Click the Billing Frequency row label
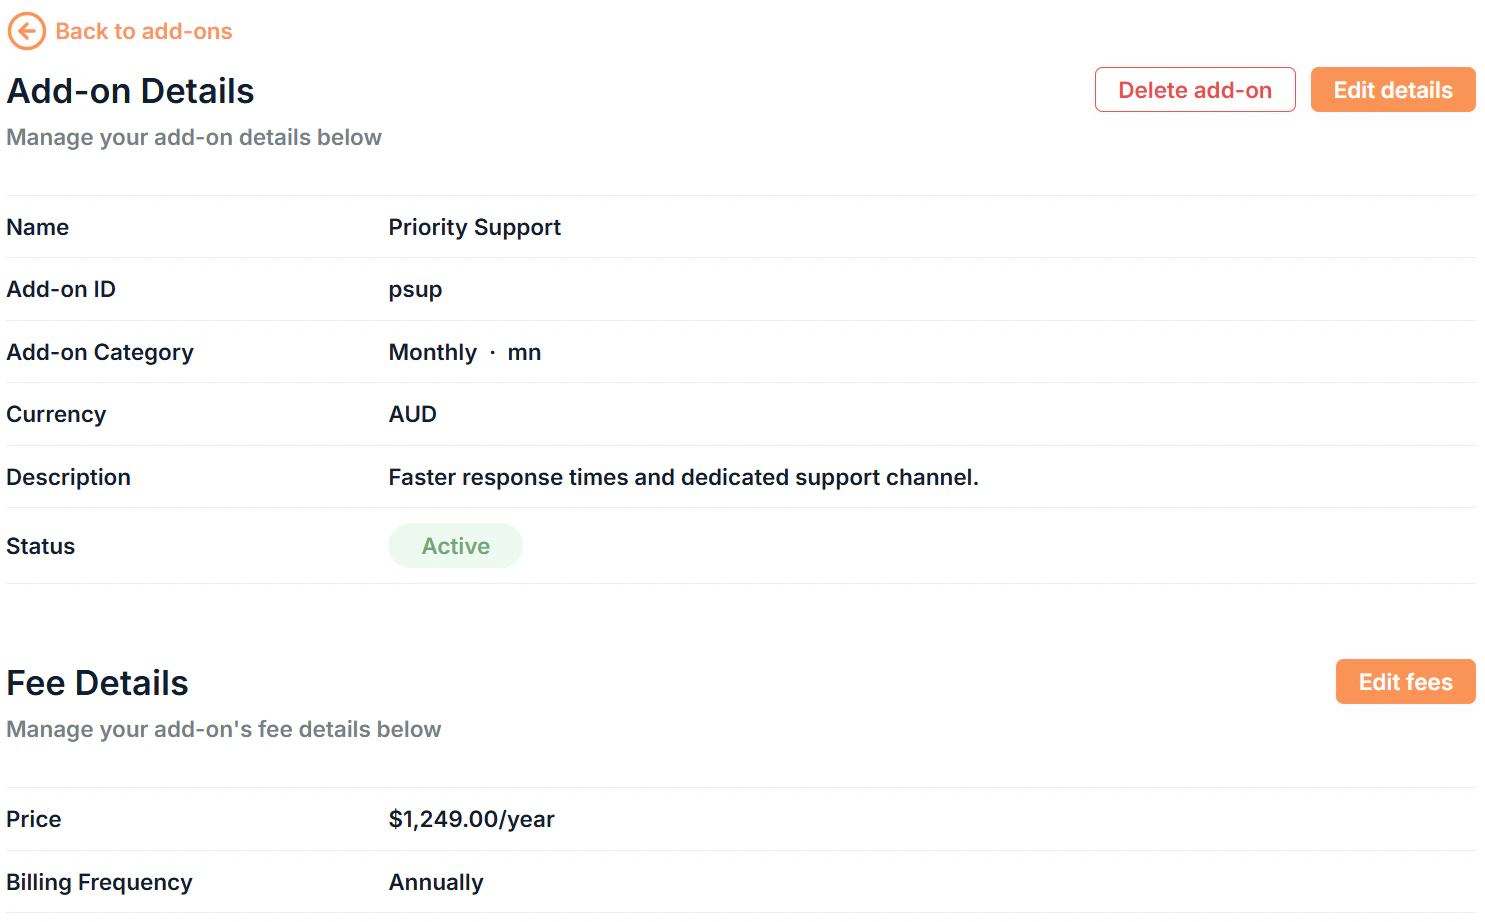The width and height of the screenshot is (1485, 922). (99, 882)
